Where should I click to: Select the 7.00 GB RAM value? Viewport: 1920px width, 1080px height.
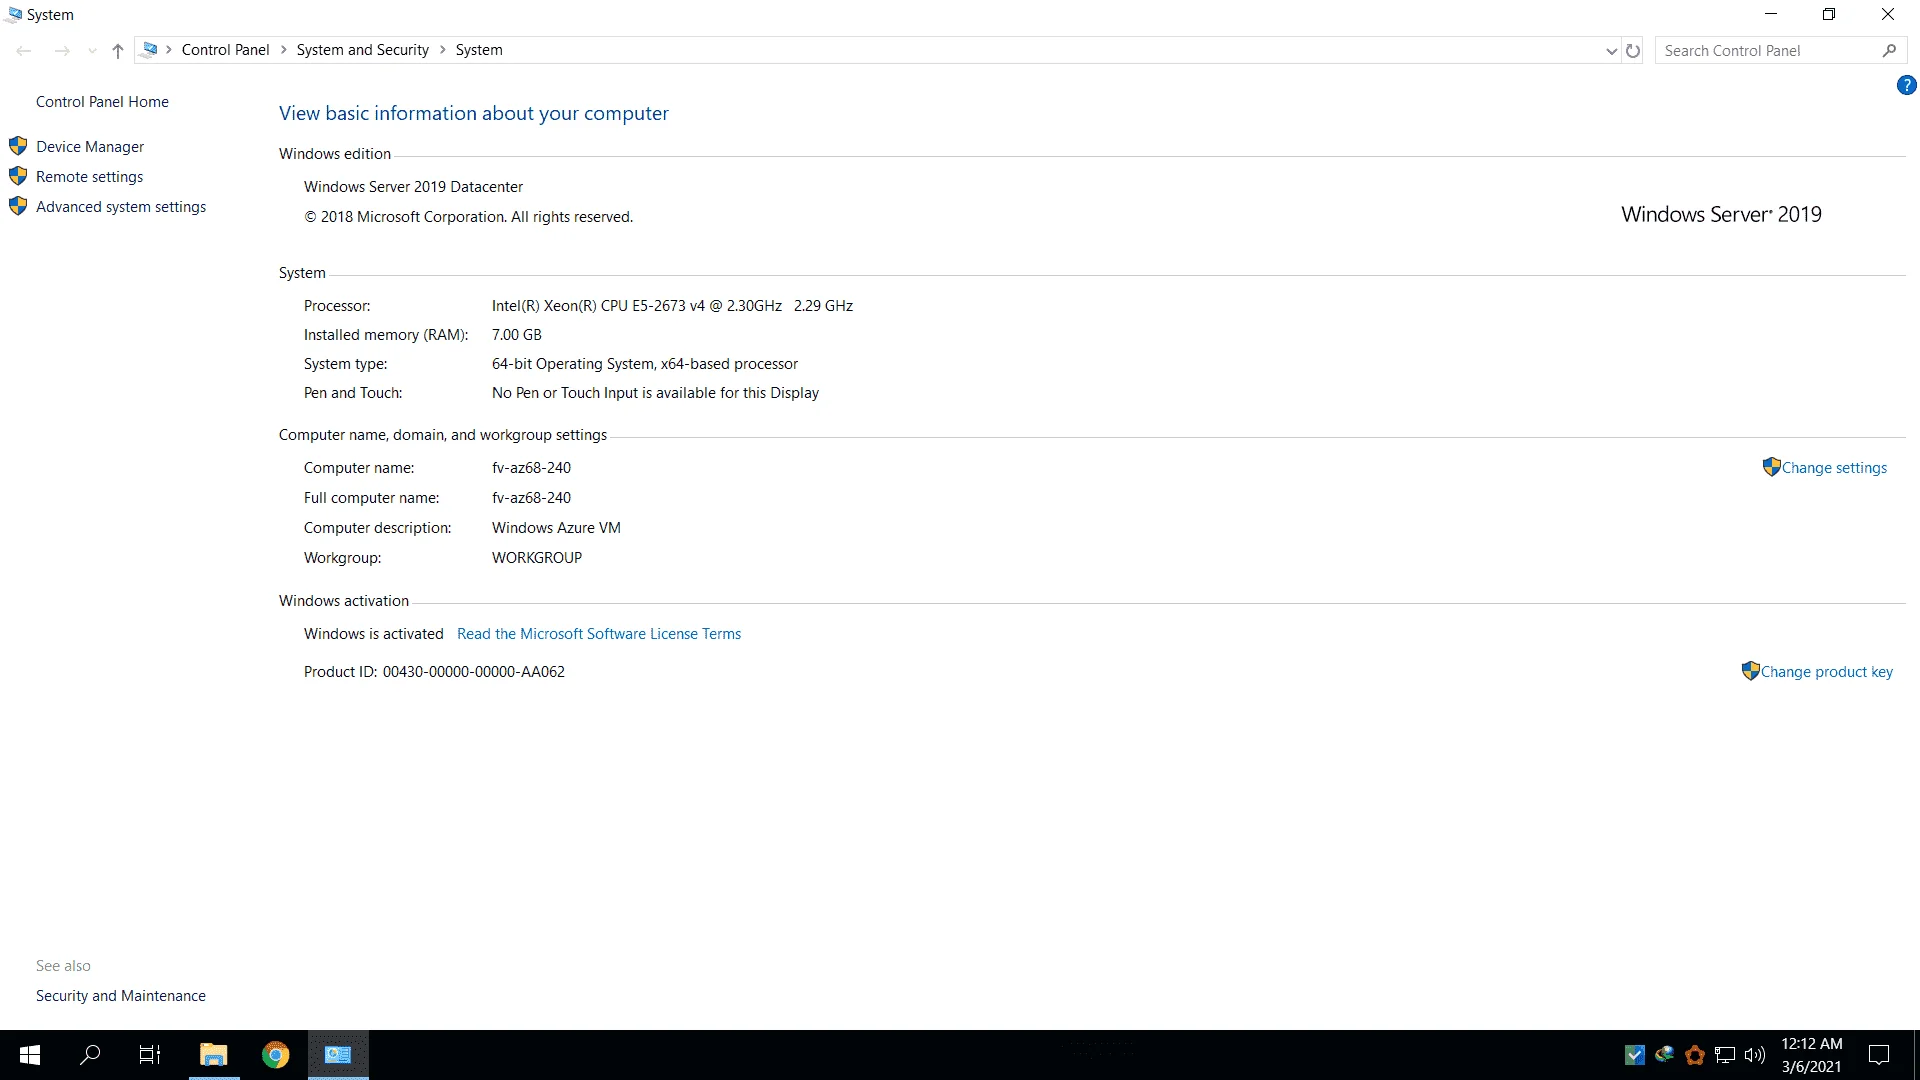(517, 335)
